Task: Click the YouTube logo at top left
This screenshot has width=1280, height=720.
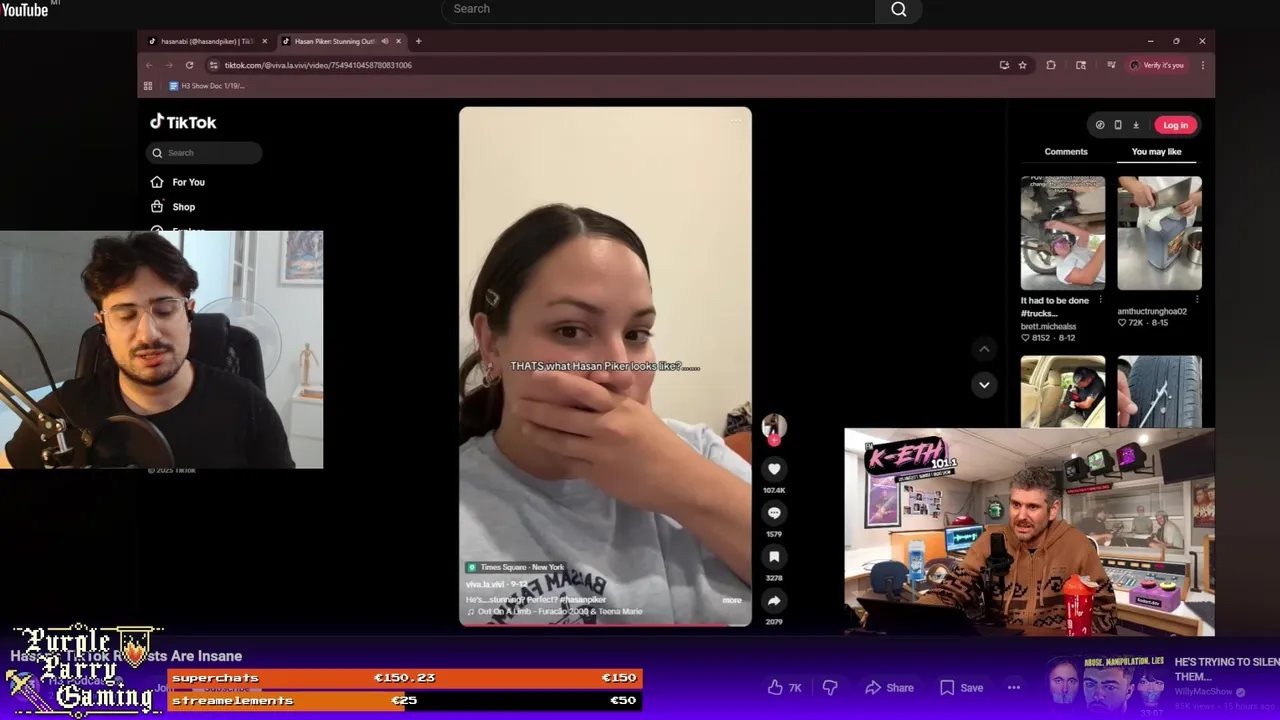Action: coord(24,9)
